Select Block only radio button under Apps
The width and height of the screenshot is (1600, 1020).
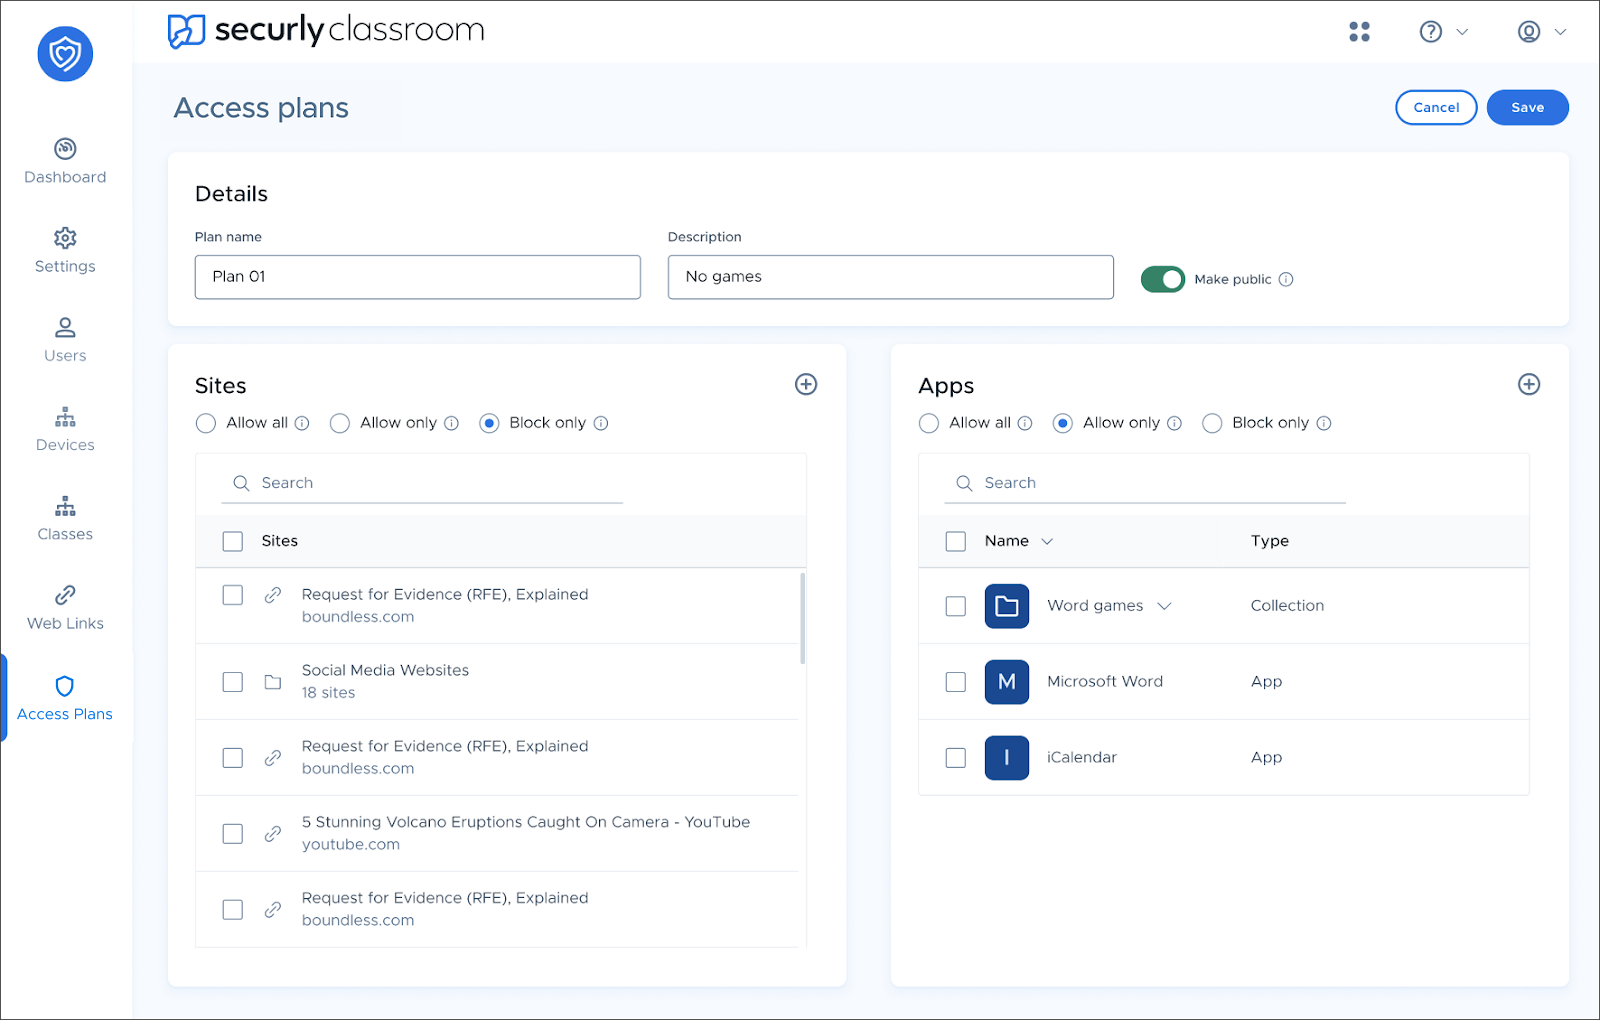tap(1212, 424)
